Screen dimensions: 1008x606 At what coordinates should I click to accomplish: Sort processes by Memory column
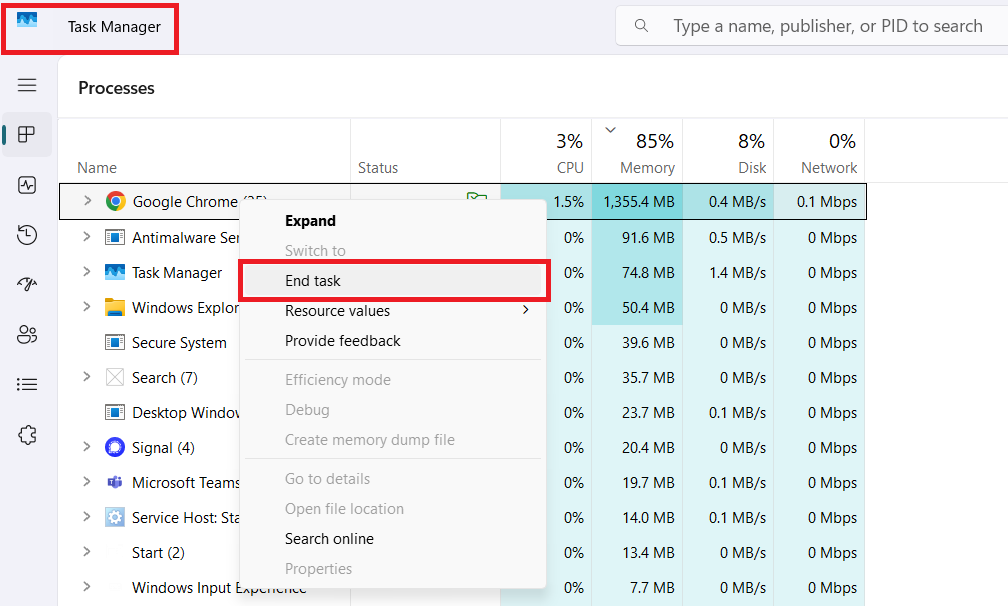click(646, 153)
